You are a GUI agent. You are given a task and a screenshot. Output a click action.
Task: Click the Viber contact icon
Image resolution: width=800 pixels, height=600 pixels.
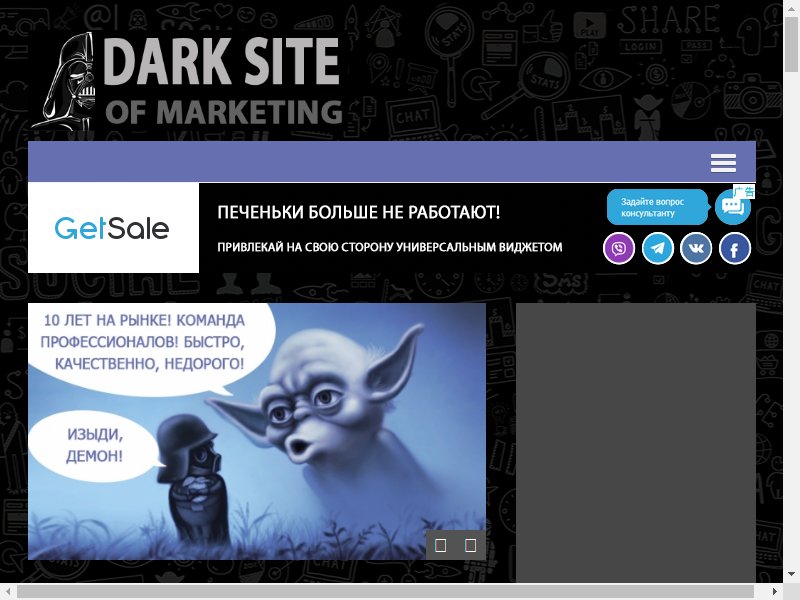click(619, 248)
